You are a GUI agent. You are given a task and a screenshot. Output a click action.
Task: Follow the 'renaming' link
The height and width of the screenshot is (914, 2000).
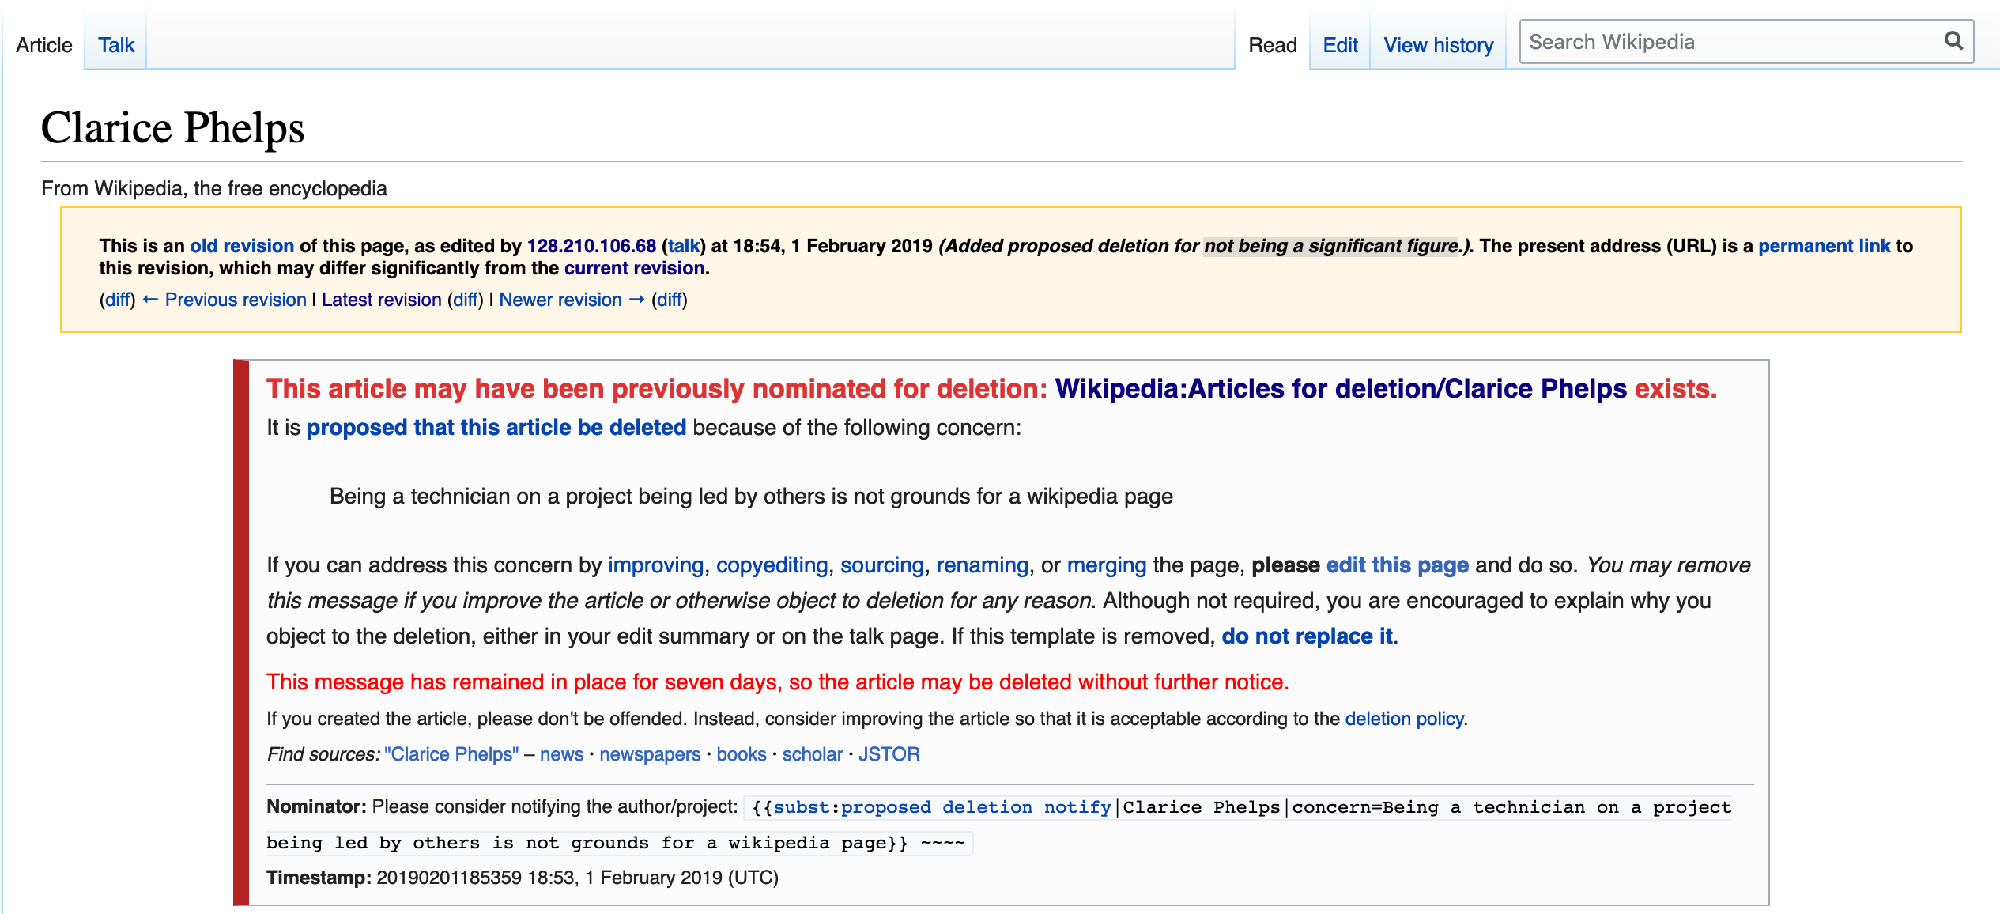coord(982,565)
